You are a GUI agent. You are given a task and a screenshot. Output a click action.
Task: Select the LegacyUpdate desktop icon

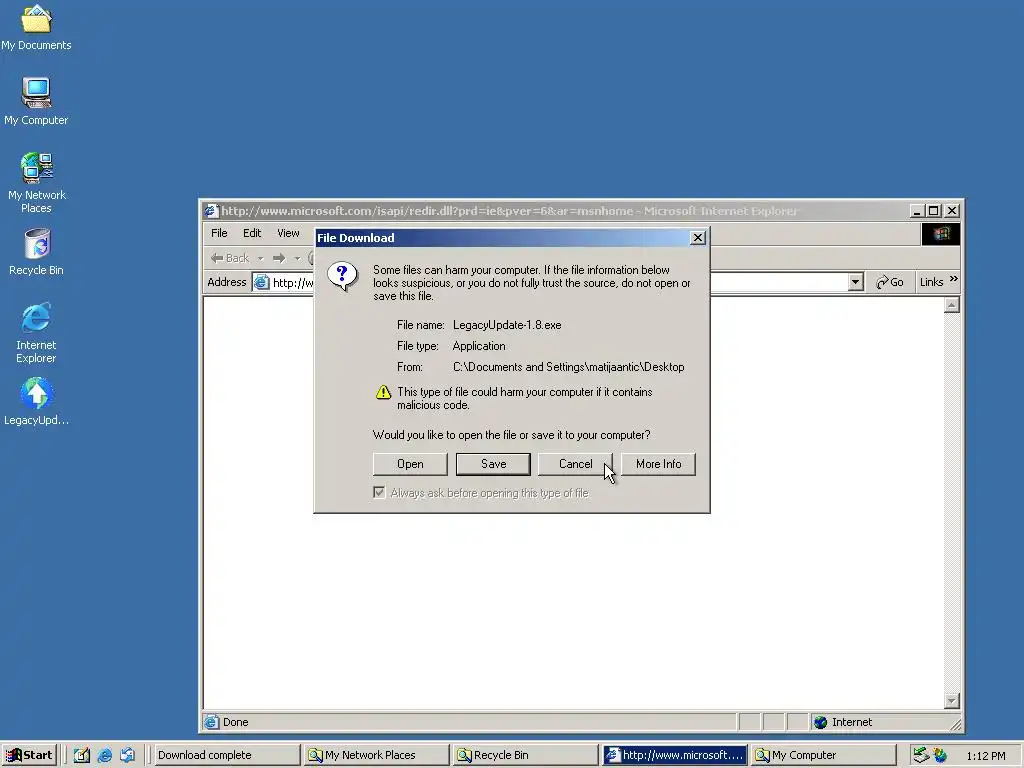click(x=36, y=402)
